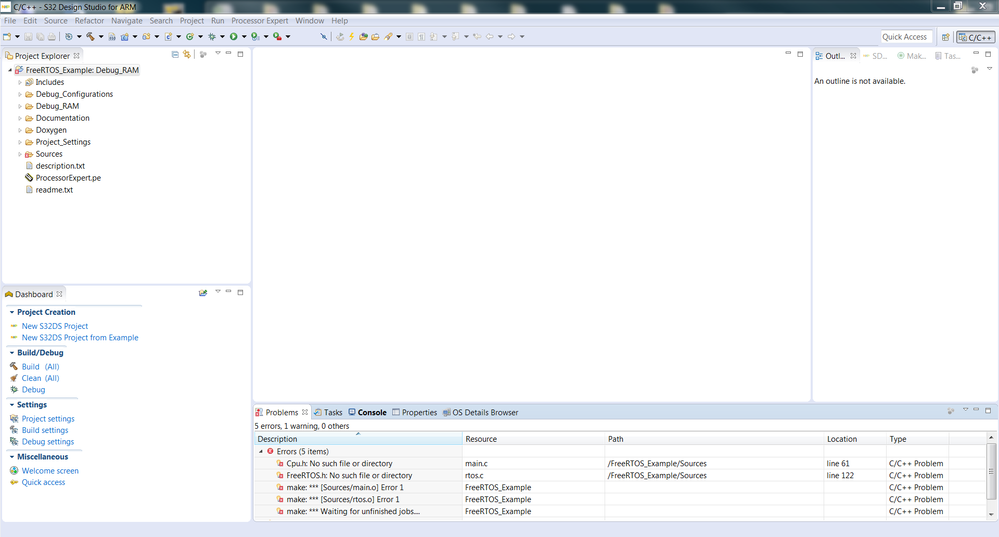Collapse the Project Creation section
999x537 pixels.
11,312
